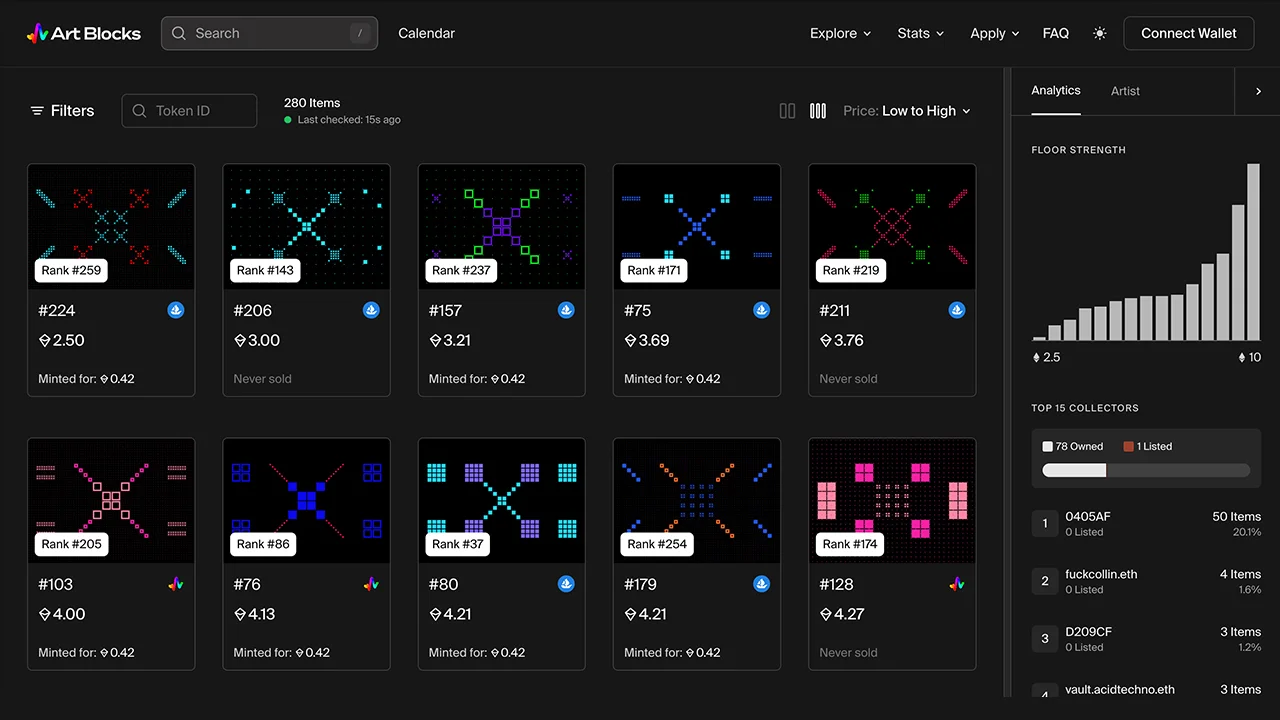Click OpenSea icon on token #179
This screenshot has height=720, width=1280.
pos(762,584)
